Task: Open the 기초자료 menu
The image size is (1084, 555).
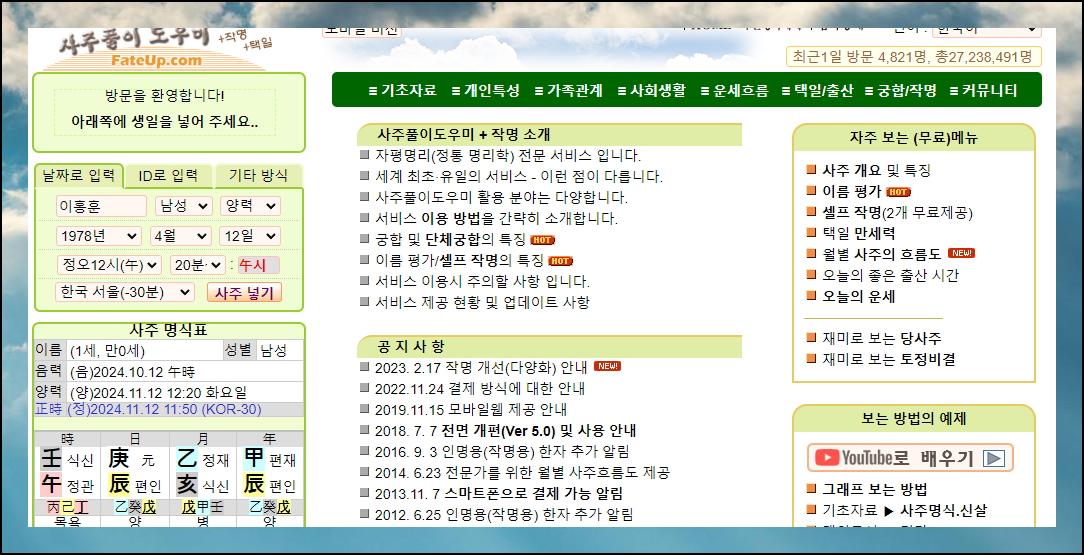Action: [x=402, y=91]
